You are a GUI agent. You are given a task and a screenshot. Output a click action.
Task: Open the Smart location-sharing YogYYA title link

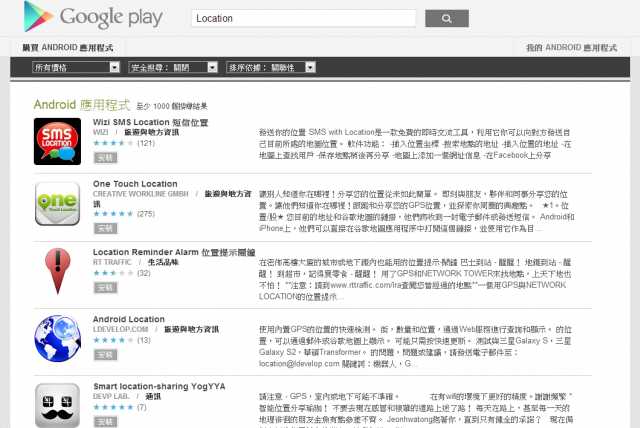click(x=159, y=386)
